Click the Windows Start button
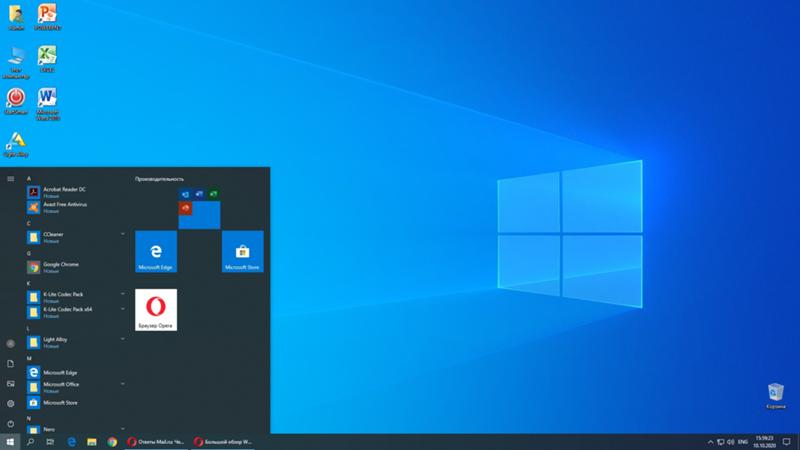The height and width of the screenshot is (450, 800). 10,442
